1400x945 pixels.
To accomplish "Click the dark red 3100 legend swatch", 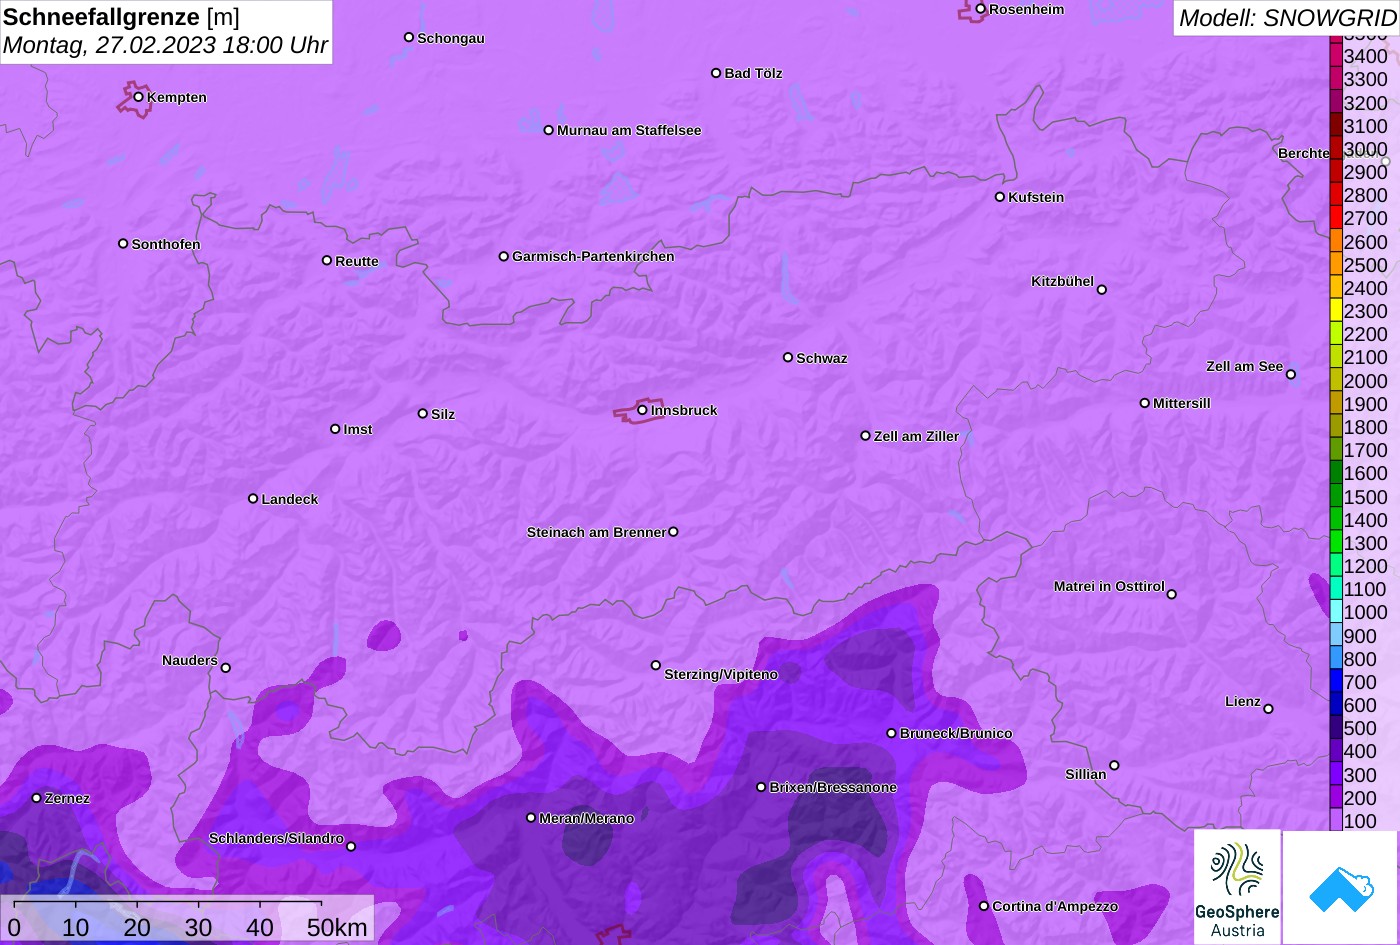I will click(x=1336, y=126).
